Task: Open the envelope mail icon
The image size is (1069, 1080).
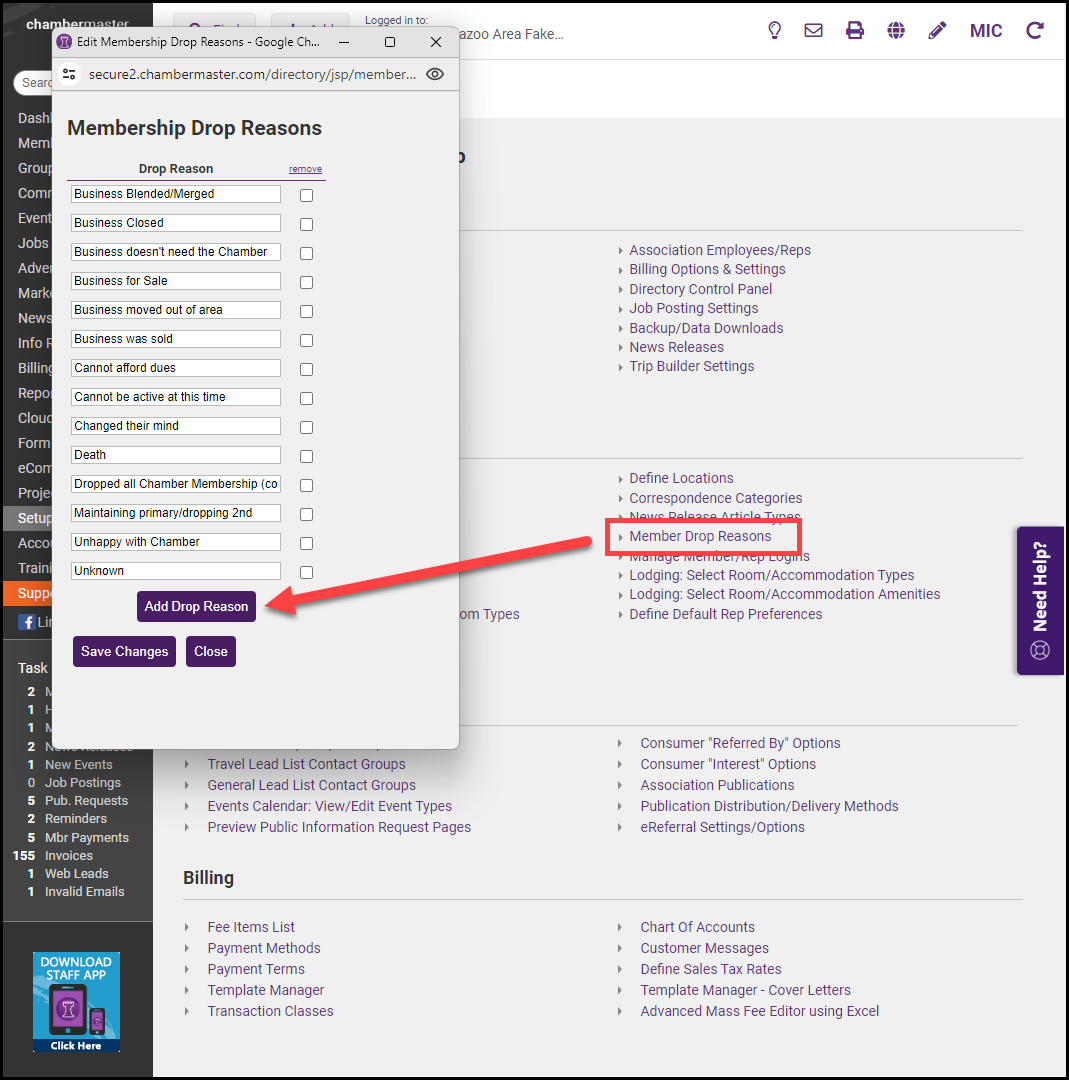Action: [813, 31]
